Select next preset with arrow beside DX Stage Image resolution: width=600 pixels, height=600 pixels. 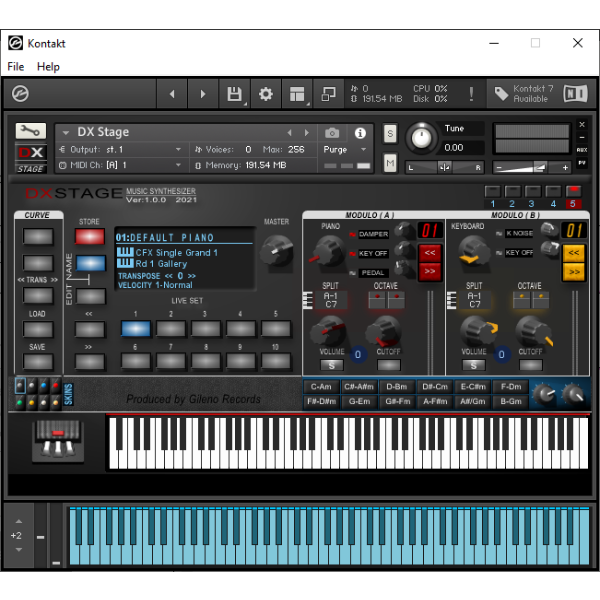307,133
